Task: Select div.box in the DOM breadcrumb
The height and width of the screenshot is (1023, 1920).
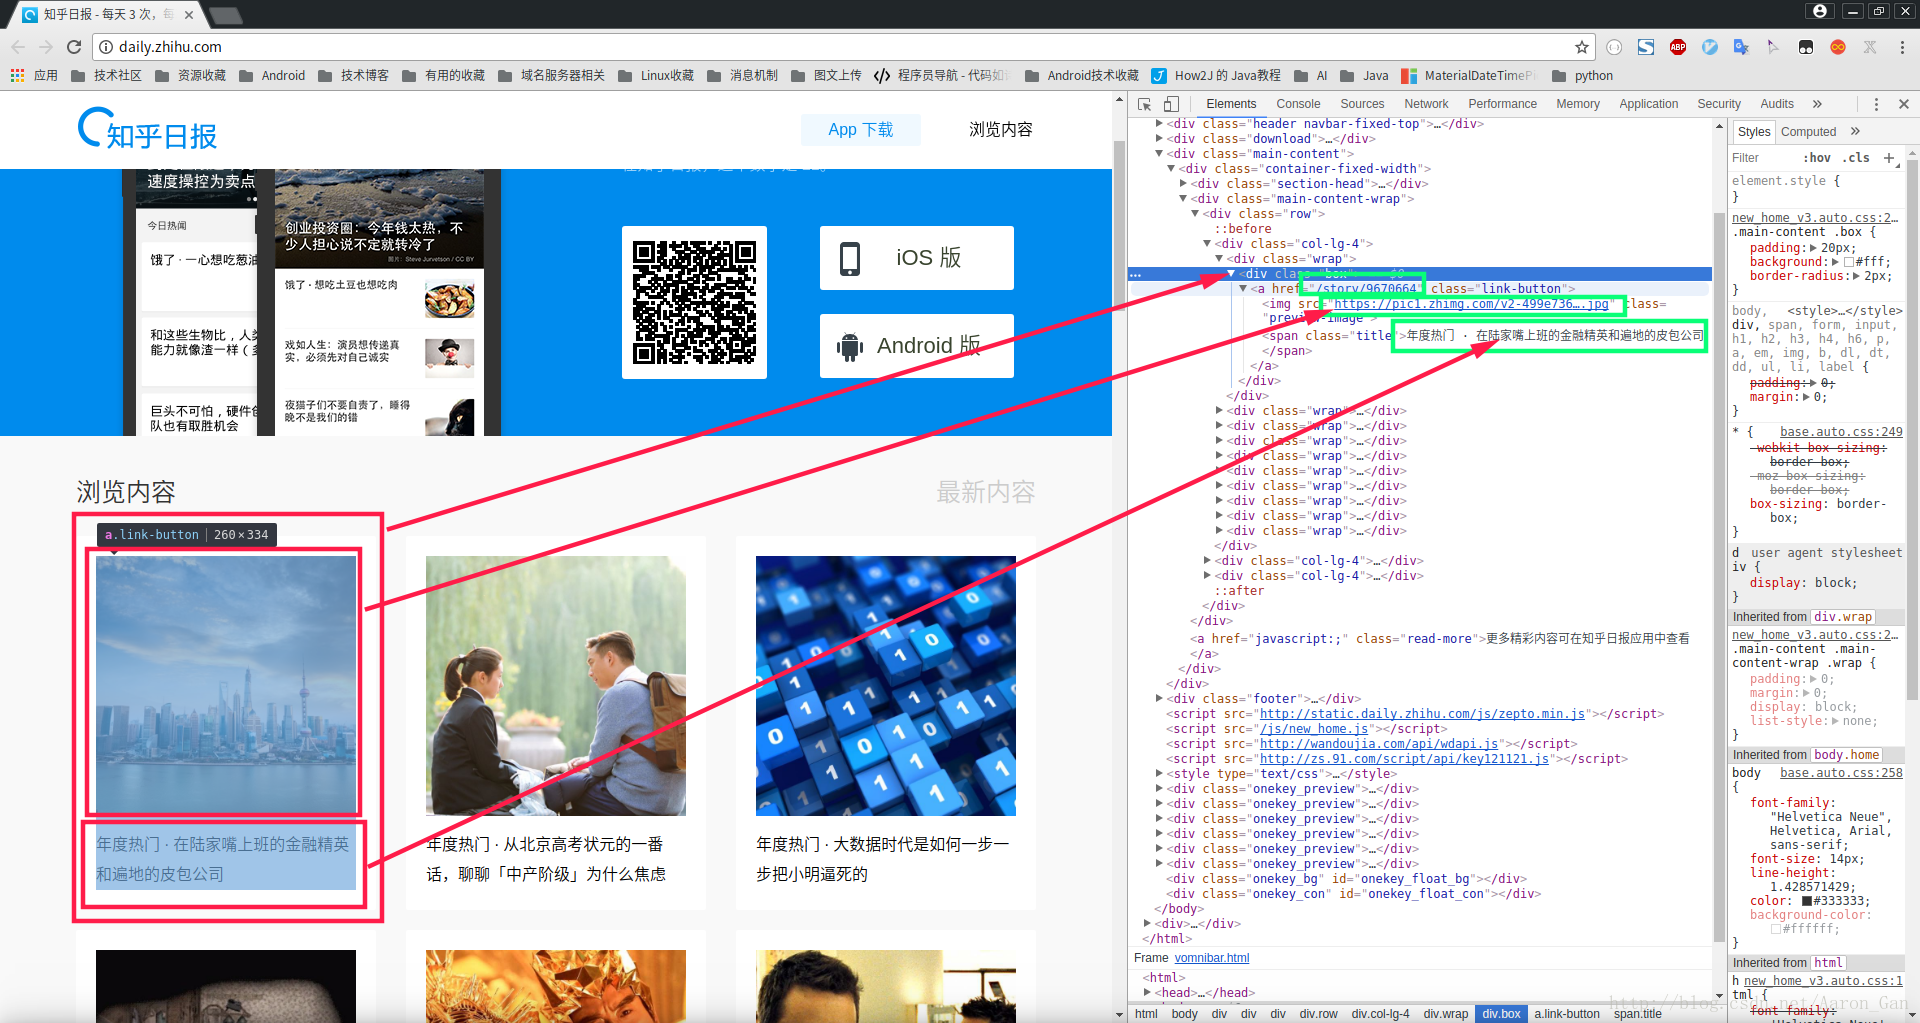Action: 1501,1014
